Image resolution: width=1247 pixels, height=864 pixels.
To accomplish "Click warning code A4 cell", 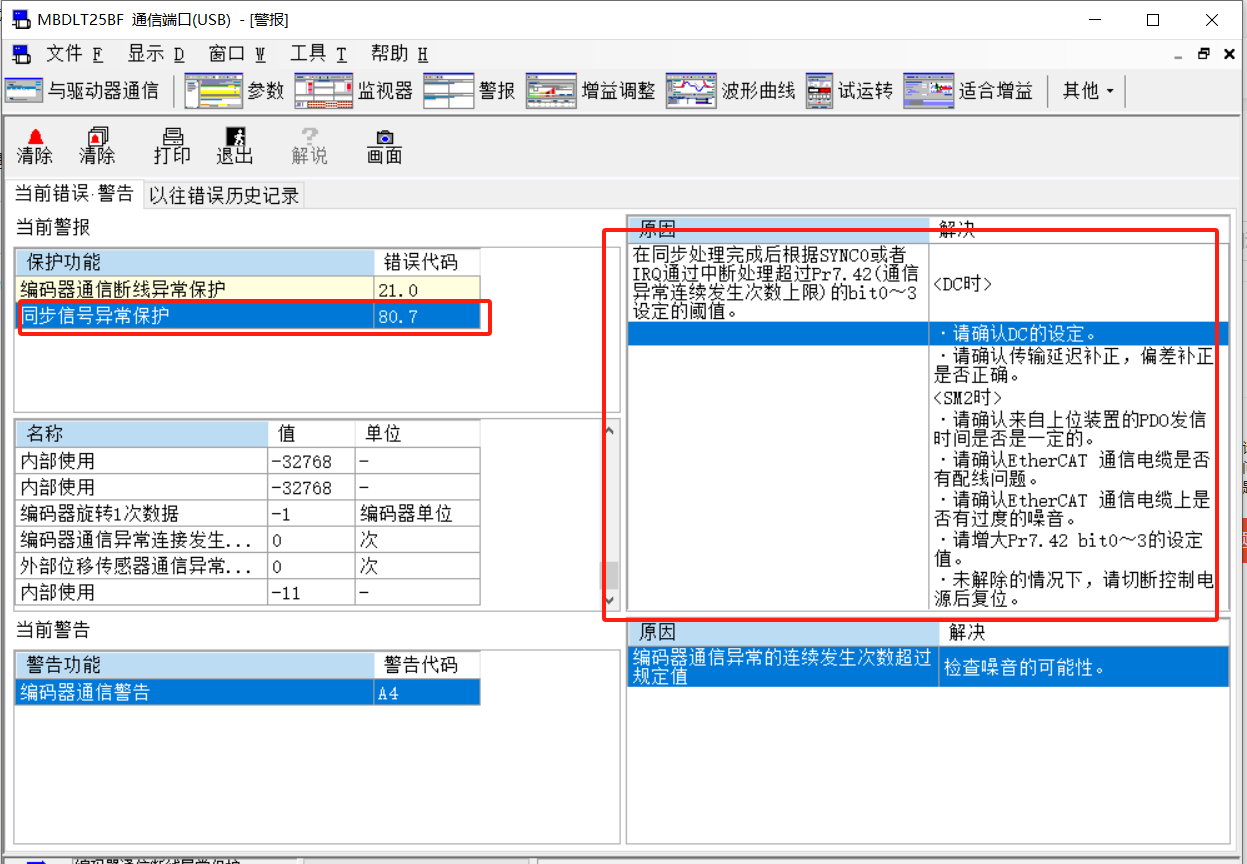I will (427, 692).
